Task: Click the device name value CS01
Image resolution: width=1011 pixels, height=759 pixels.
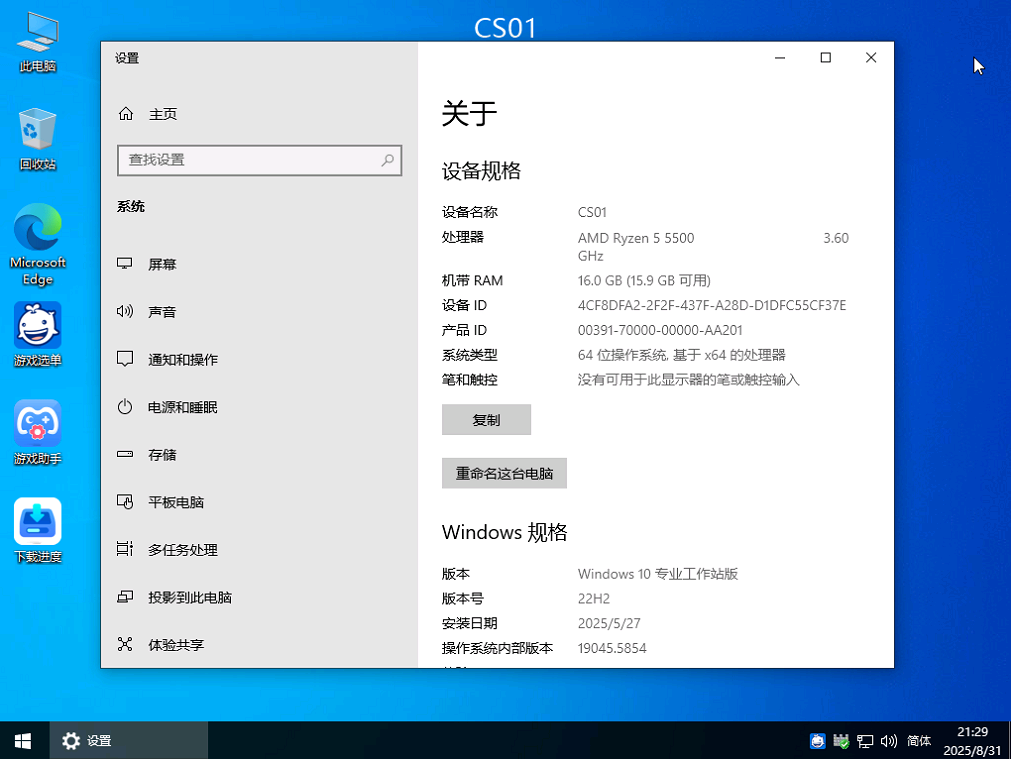Action: (592, 212)
